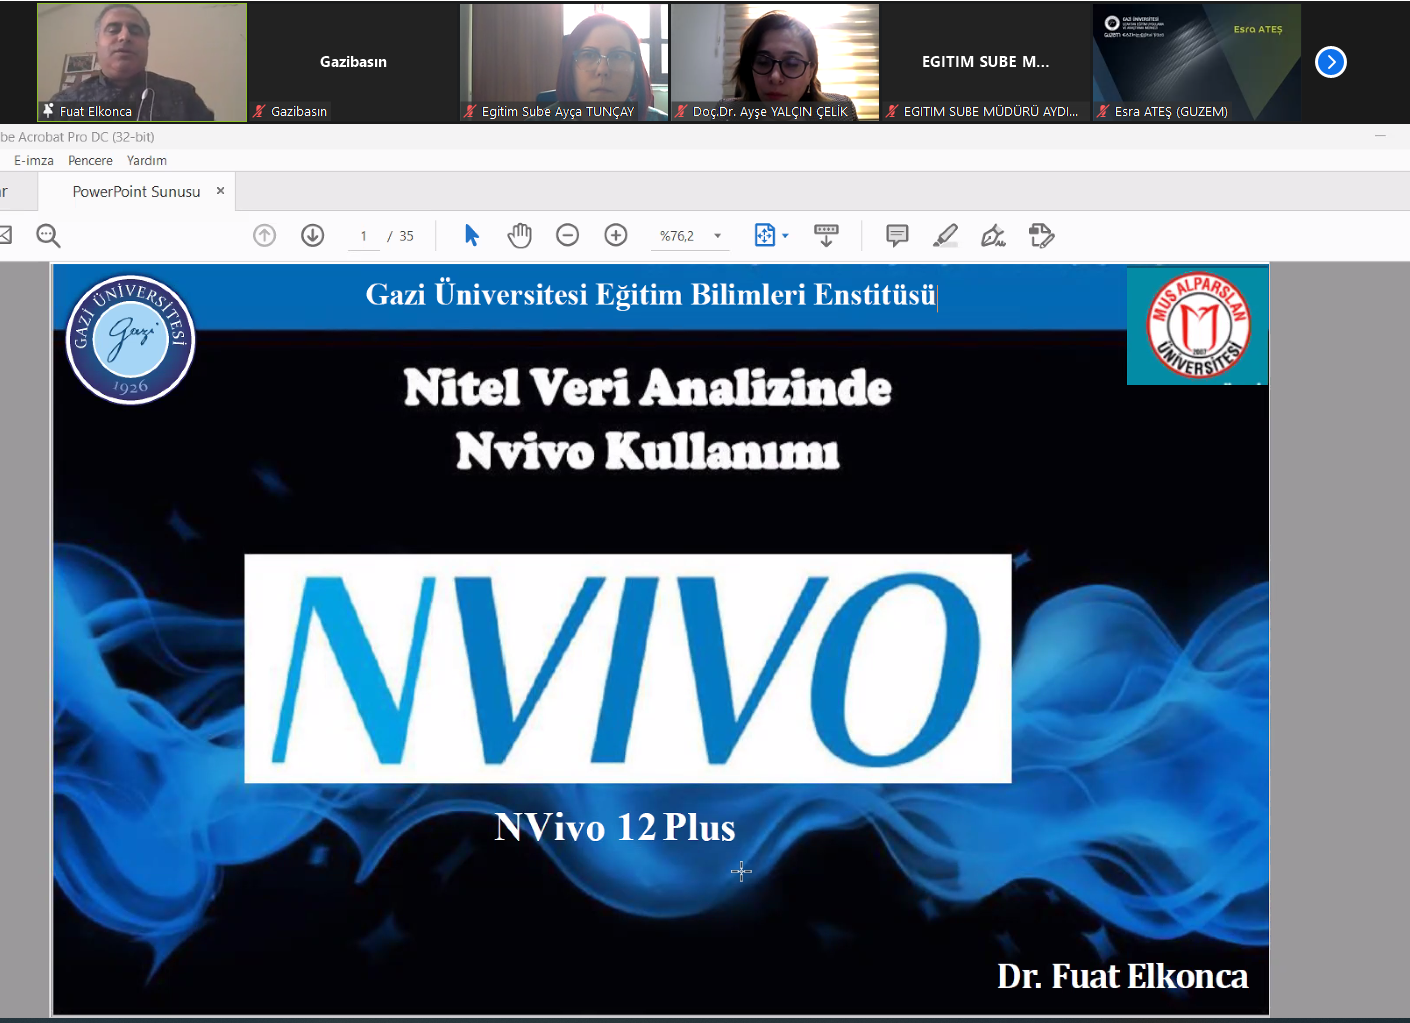
Task: Click the stamp tool icon
Action: pos(1041,235)
